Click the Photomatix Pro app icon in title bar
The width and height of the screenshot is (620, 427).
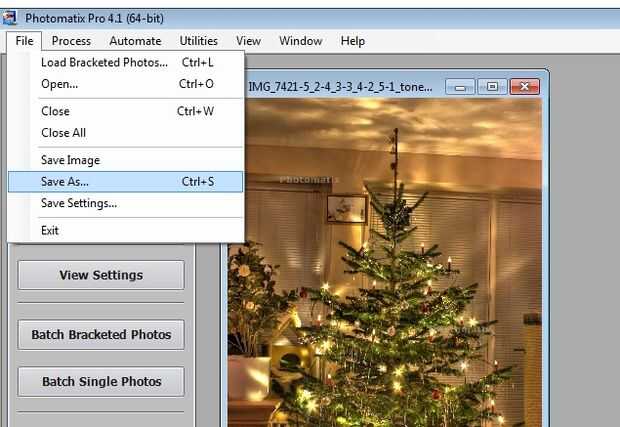pos(9,18)
